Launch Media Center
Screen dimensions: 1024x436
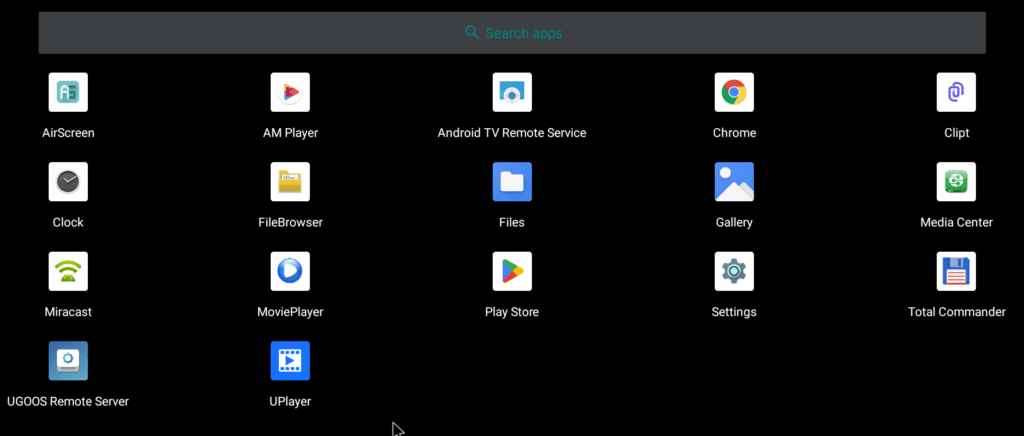coord(956,182)
